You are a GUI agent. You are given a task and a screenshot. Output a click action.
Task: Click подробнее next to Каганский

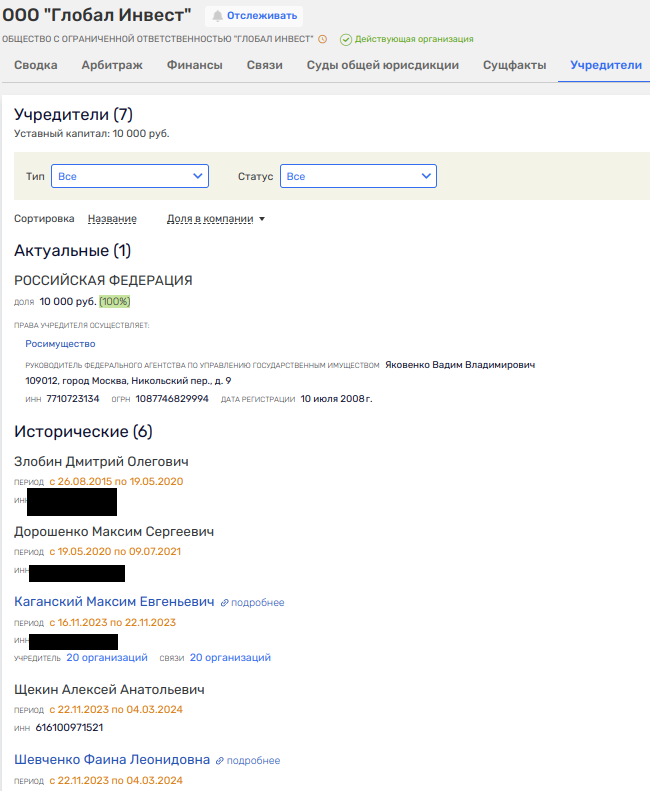click(x=257, y=603)
